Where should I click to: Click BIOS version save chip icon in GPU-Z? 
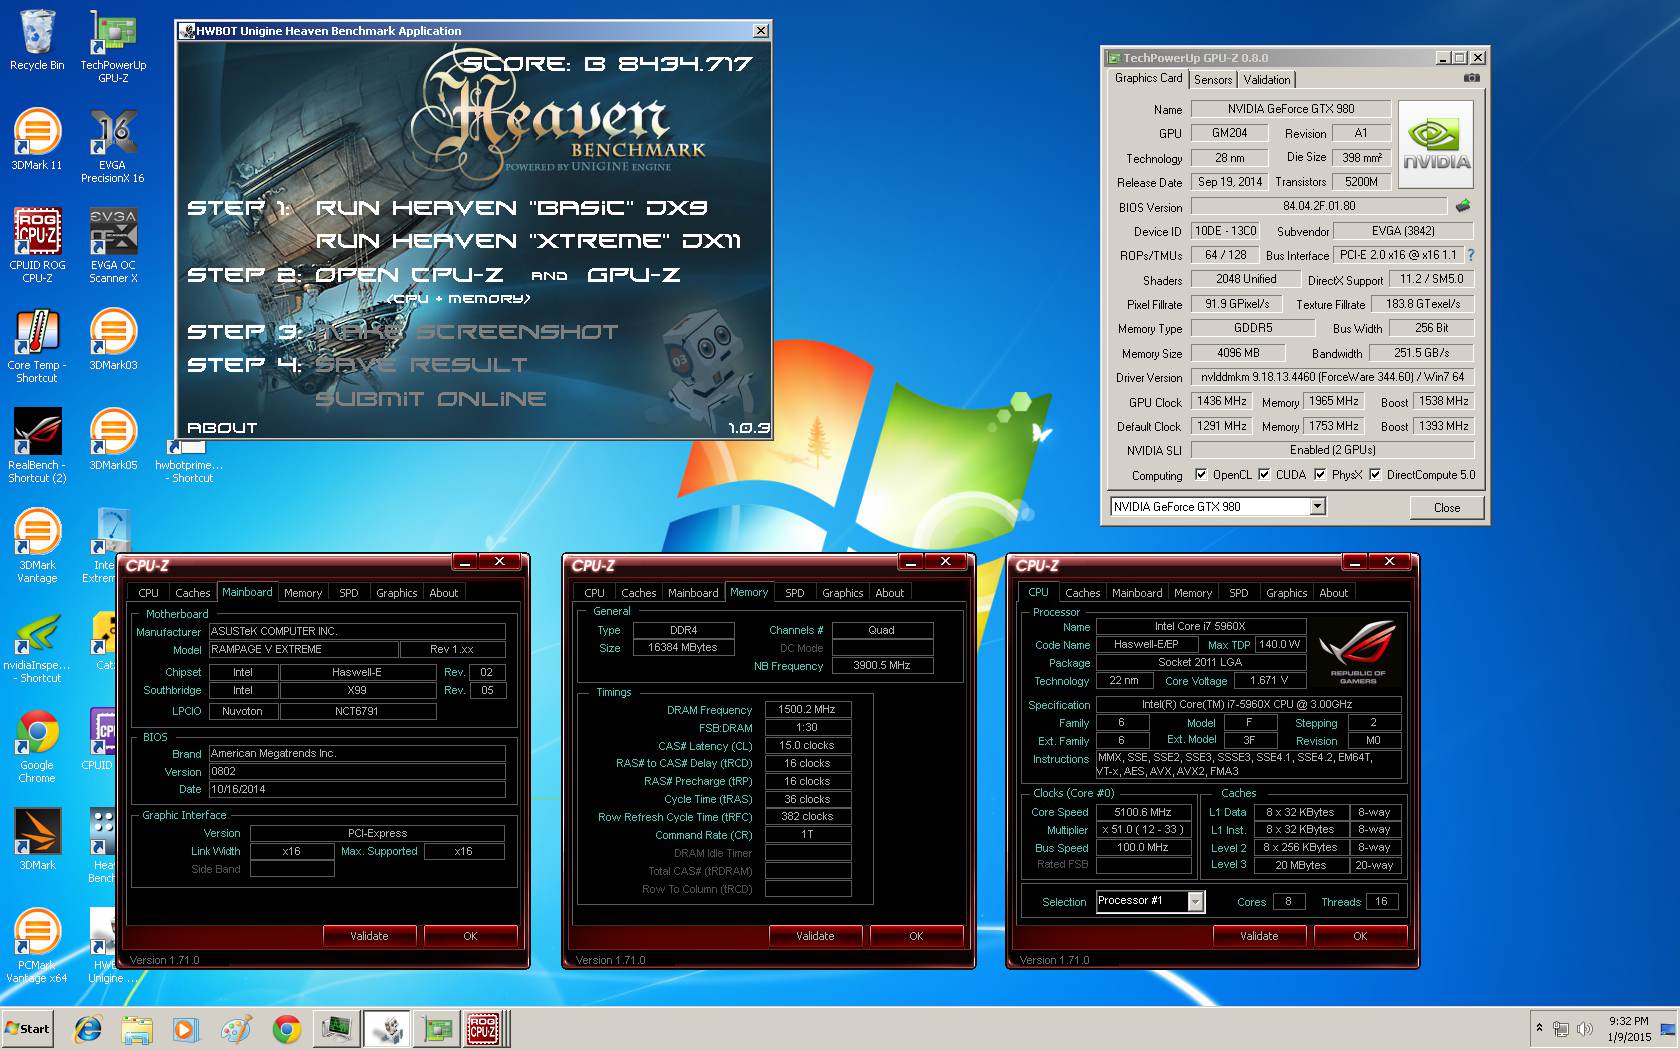1463,206
